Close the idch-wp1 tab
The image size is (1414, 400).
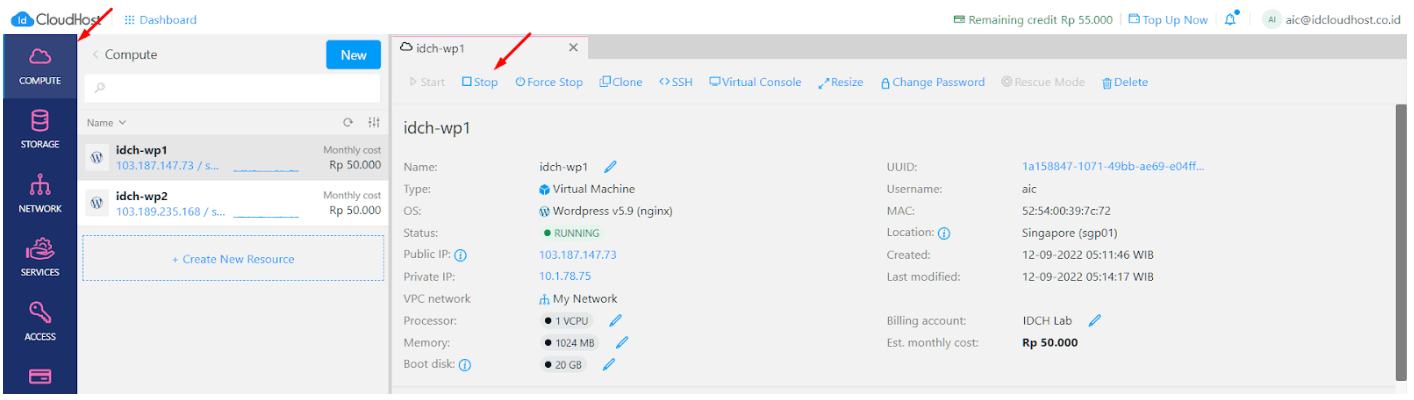click(573, 48)
